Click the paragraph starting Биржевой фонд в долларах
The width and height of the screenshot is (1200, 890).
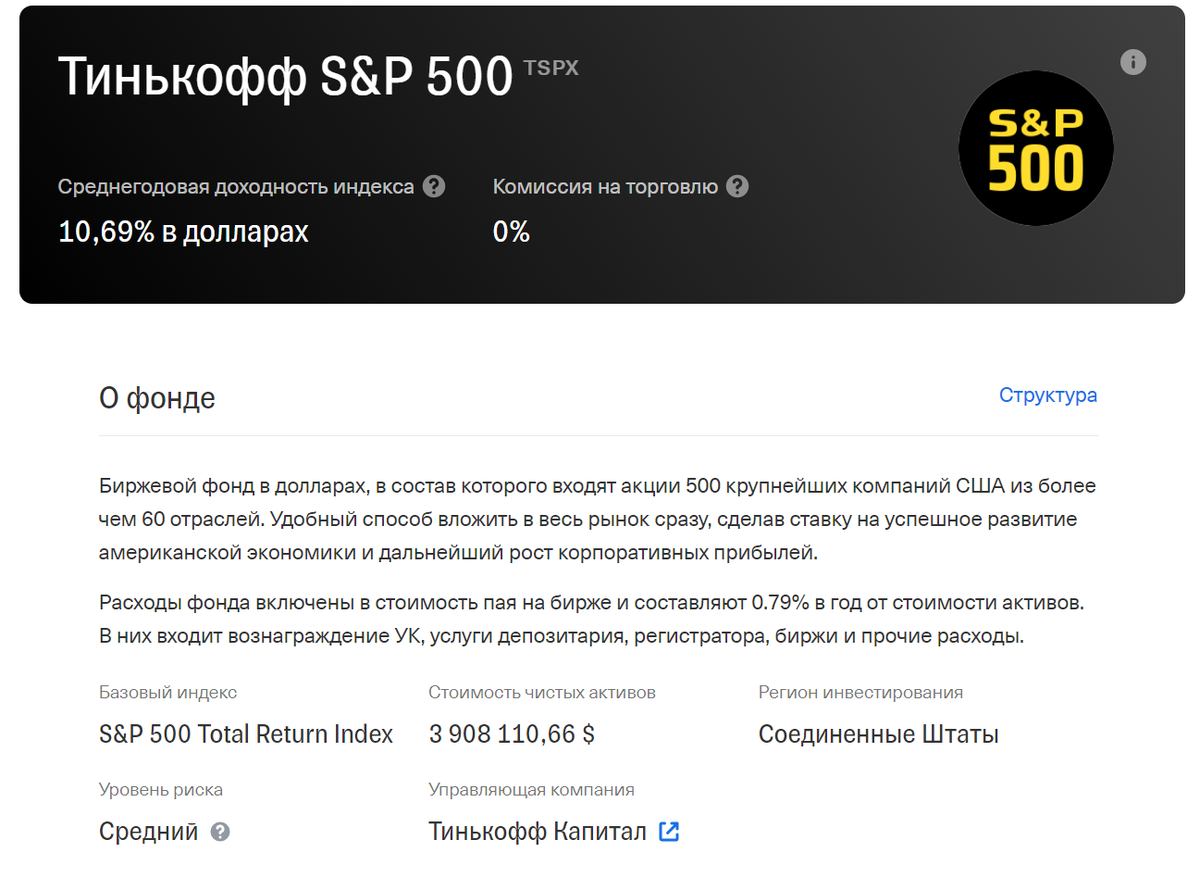[598, 519]
